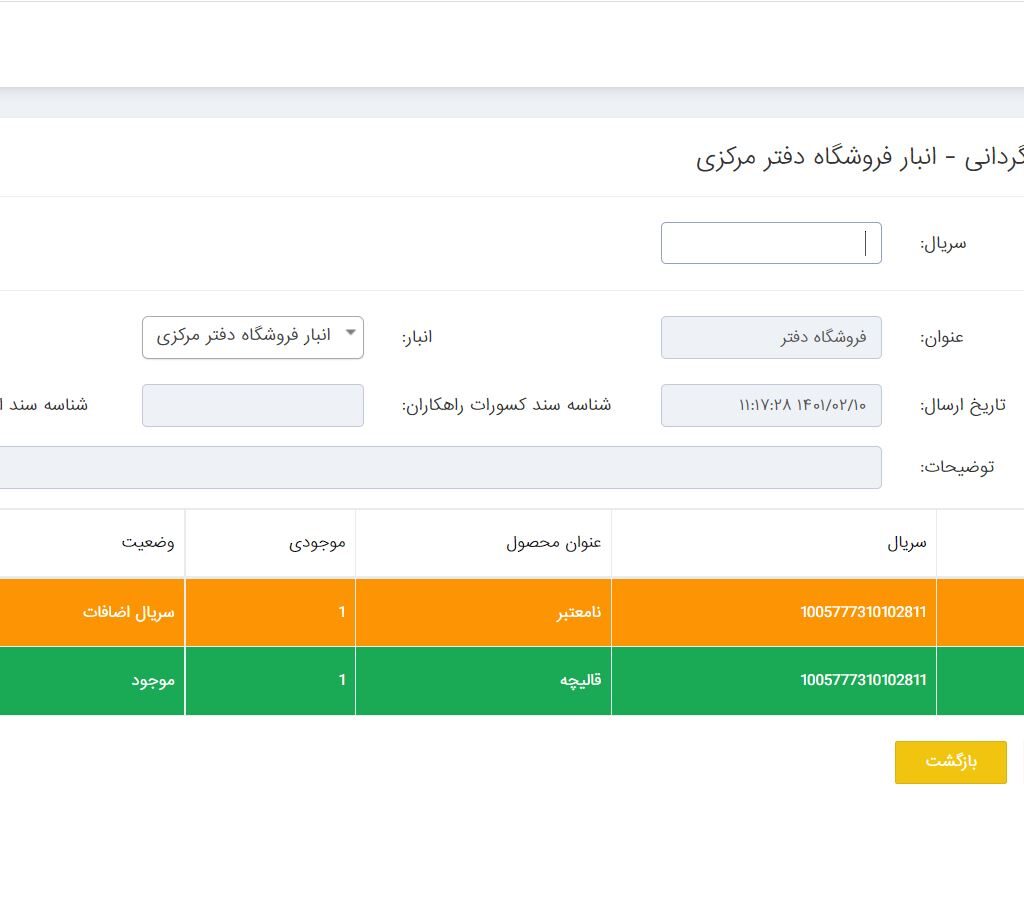
Task: Open the انبار warehouse dropdown
Action: (x=253, y=337)
